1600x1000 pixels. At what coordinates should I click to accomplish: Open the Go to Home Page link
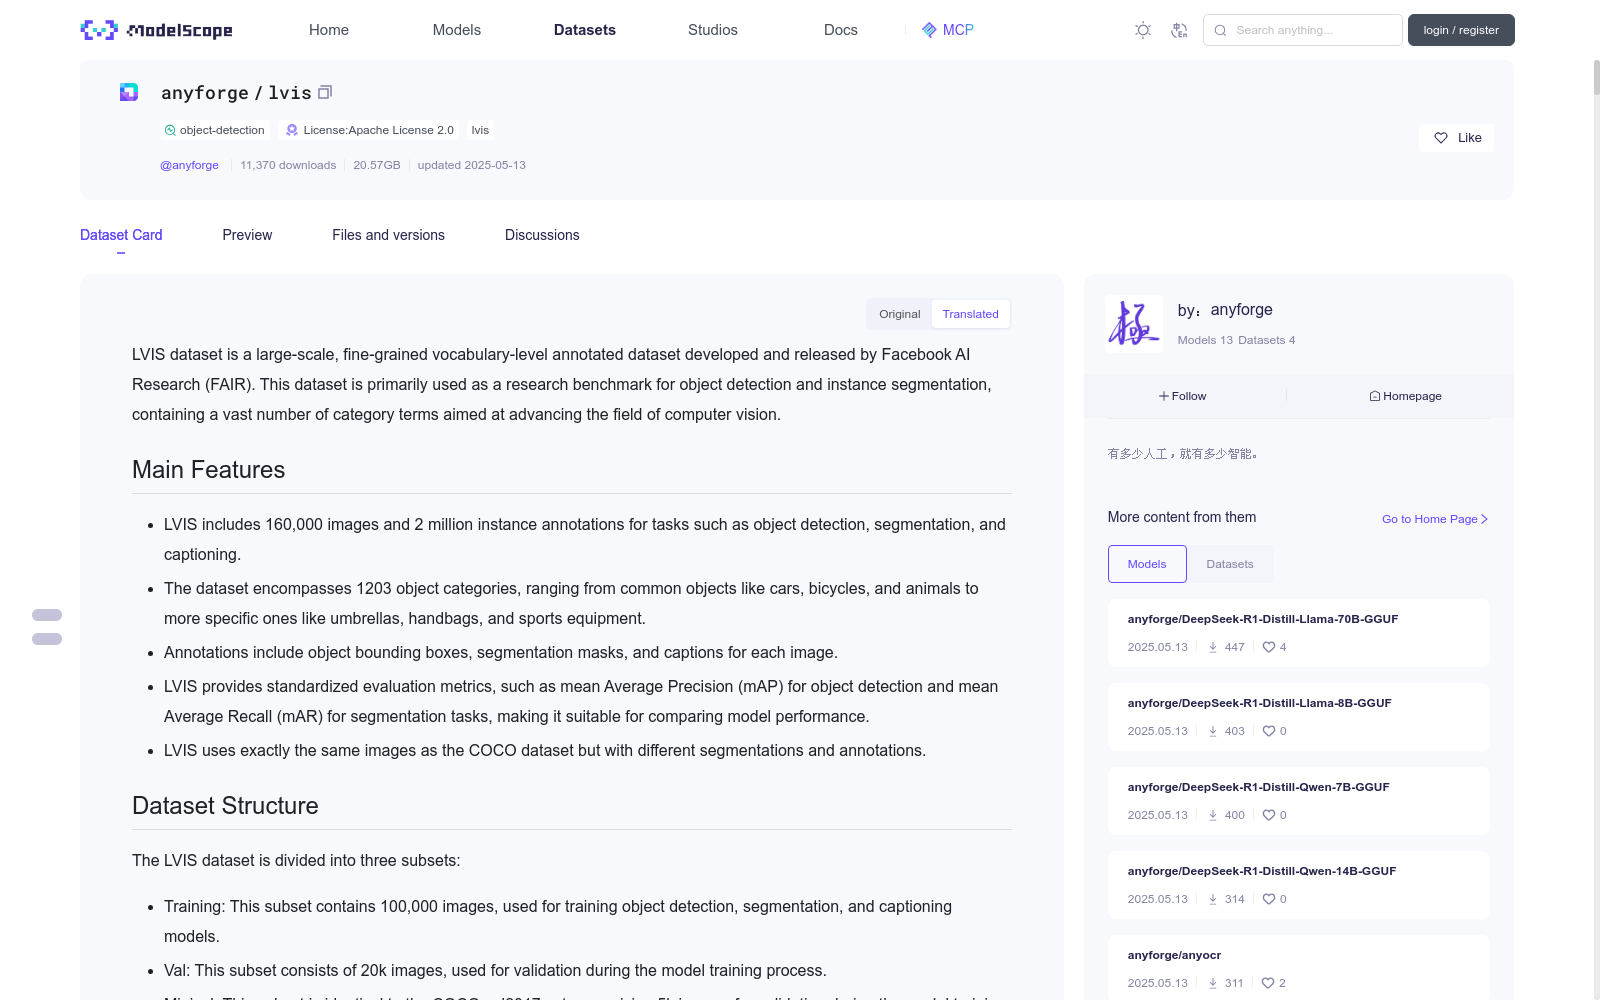tap(1435, 519)
